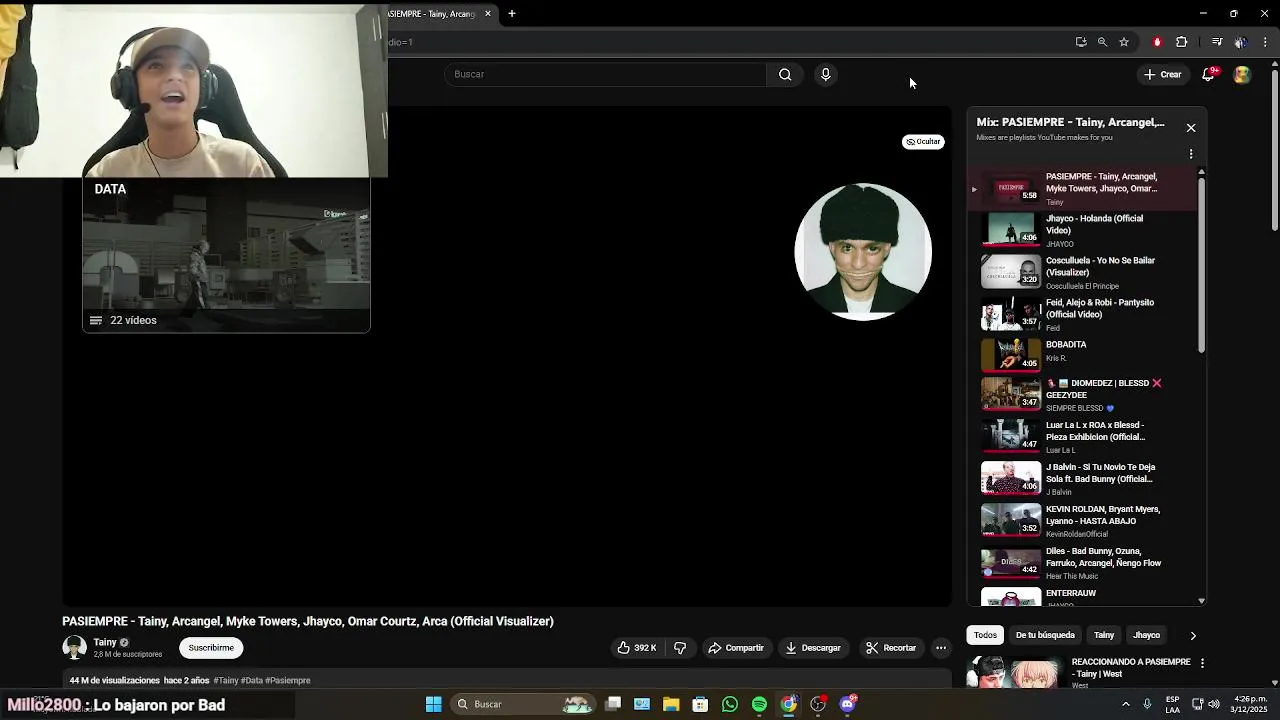Select the Tainy filter chip
The image size is (1280, 720).
point(1104,635)
